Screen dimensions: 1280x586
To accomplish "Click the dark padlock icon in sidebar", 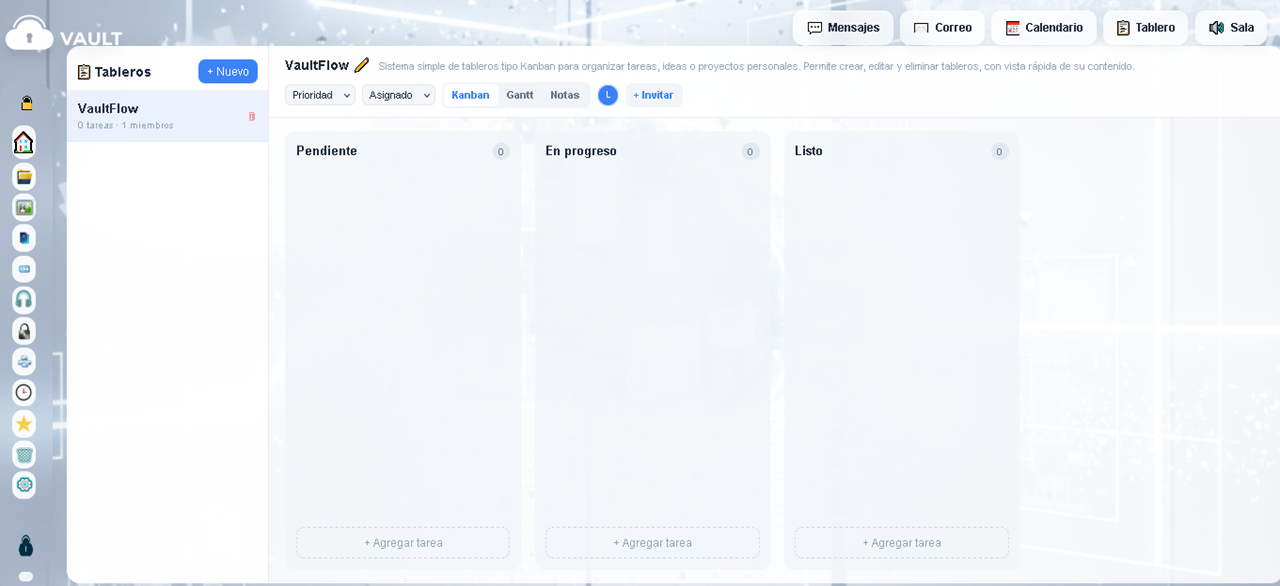I will [24, 331].
